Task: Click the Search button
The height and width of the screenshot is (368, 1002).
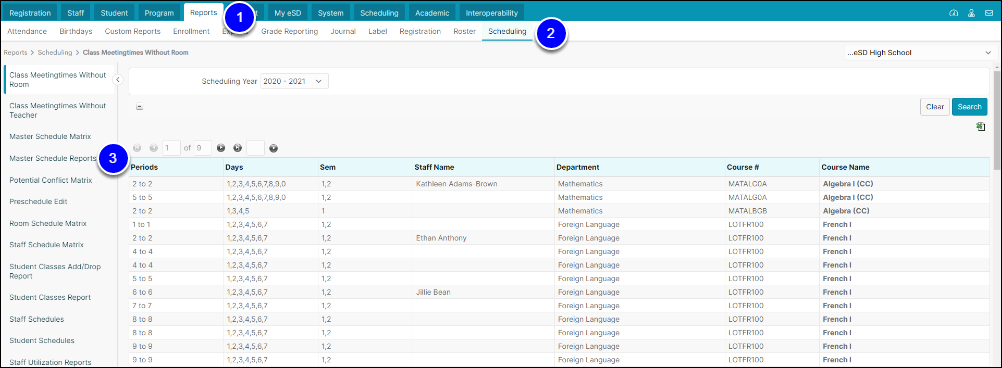Action: [969, 107]
